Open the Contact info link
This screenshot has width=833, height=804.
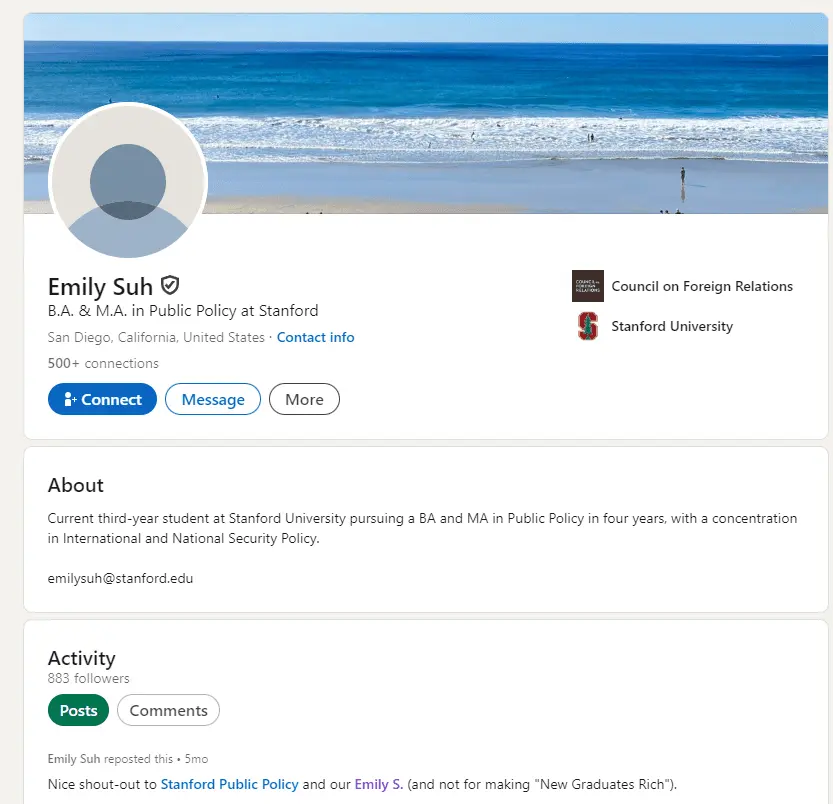(x=315, y=337)
